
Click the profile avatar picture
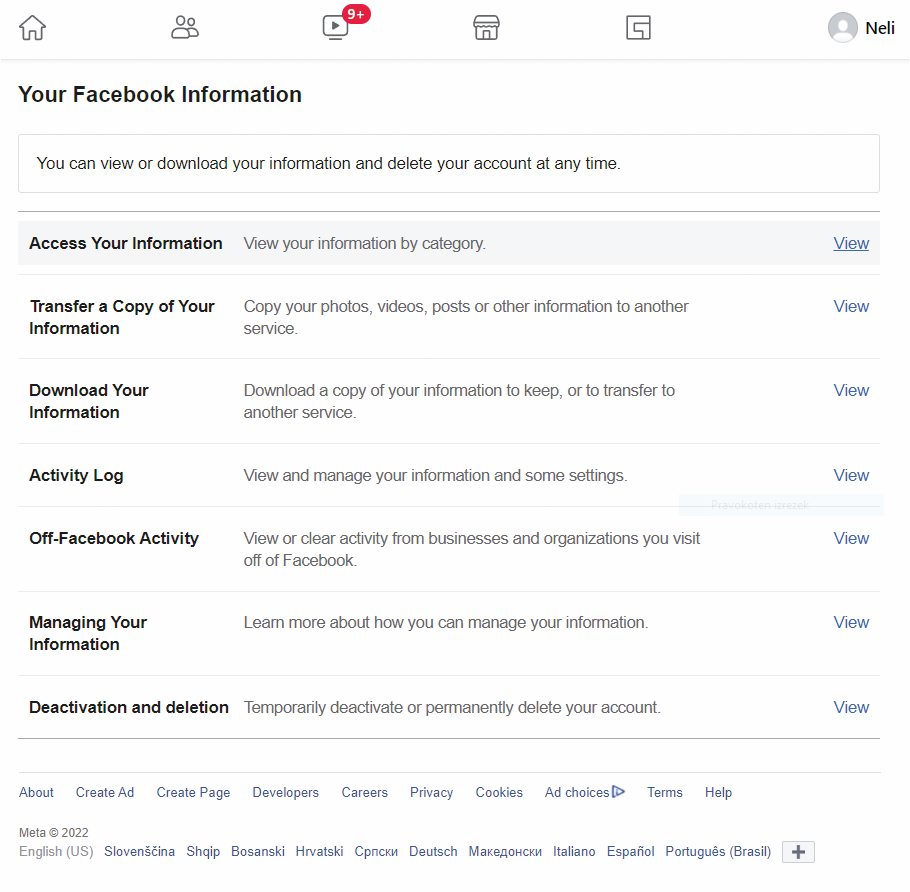point(843,27)
